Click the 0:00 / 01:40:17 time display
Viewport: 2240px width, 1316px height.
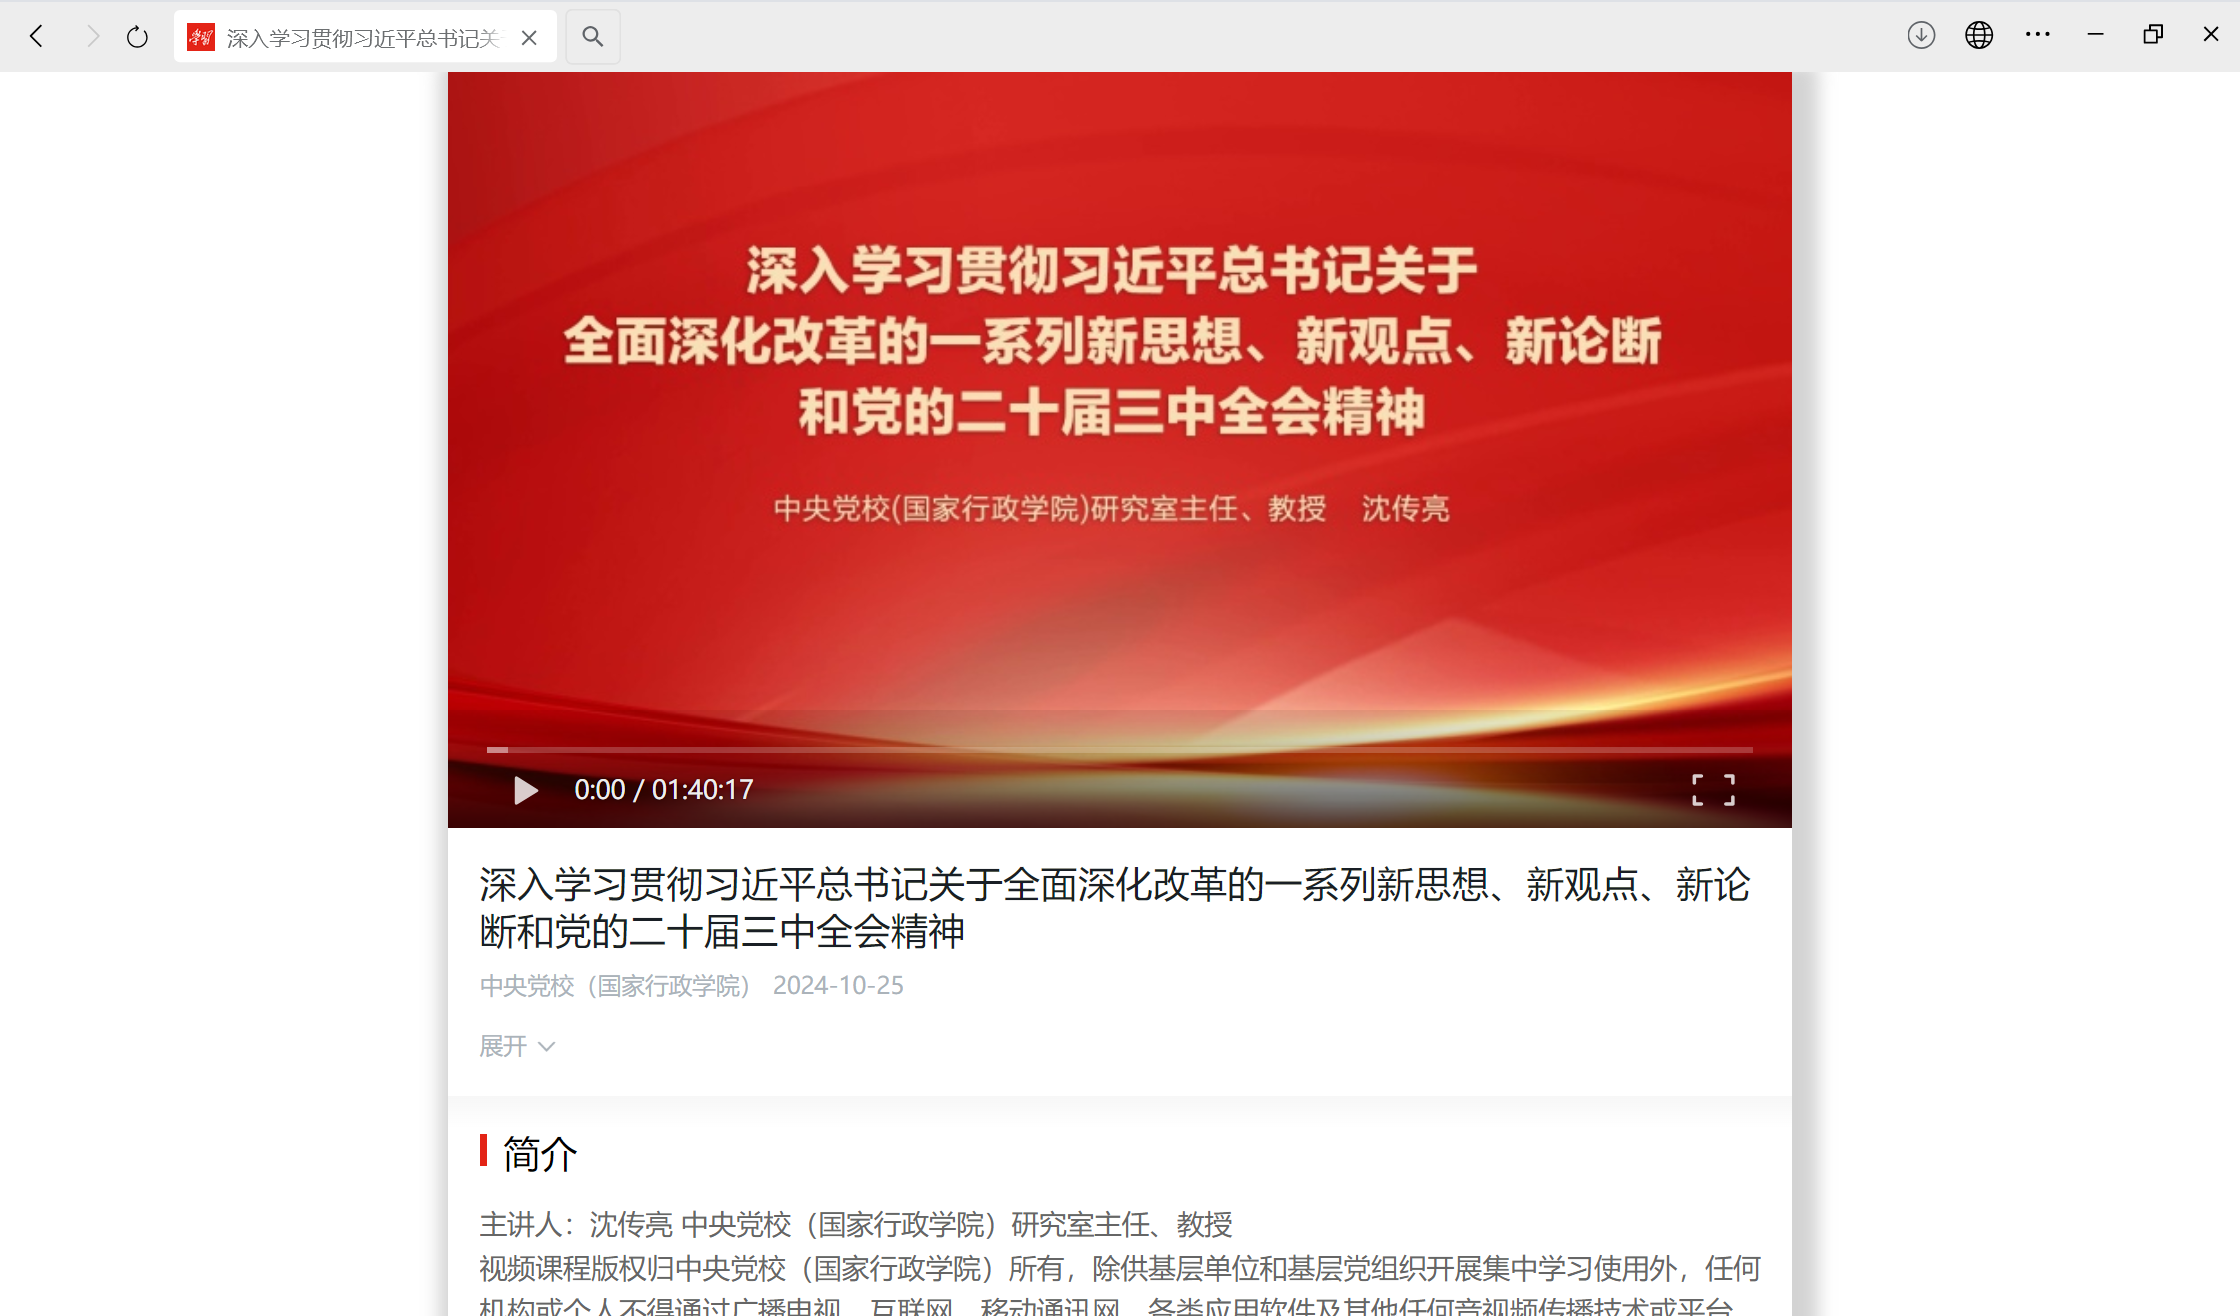(x=663, y=790)
